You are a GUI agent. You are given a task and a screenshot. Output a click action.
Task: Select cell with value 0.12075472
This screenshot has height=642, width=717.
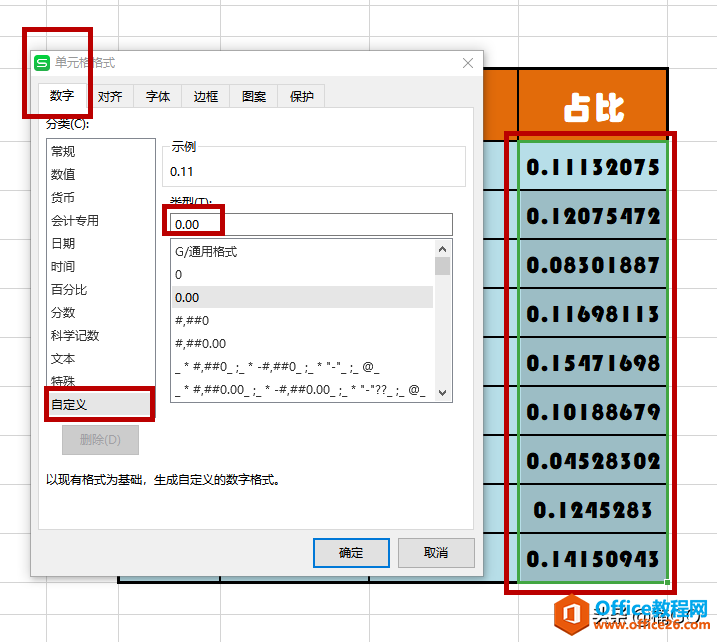tap(593, 215)
